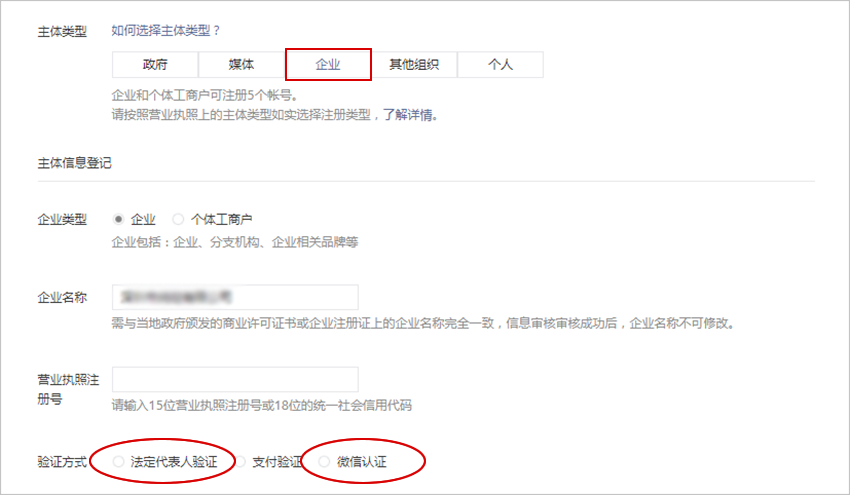The width and height of the screenshot is (850, 495).
Task: Click the 营业执照注册号 field label
Action: point(68,389)
